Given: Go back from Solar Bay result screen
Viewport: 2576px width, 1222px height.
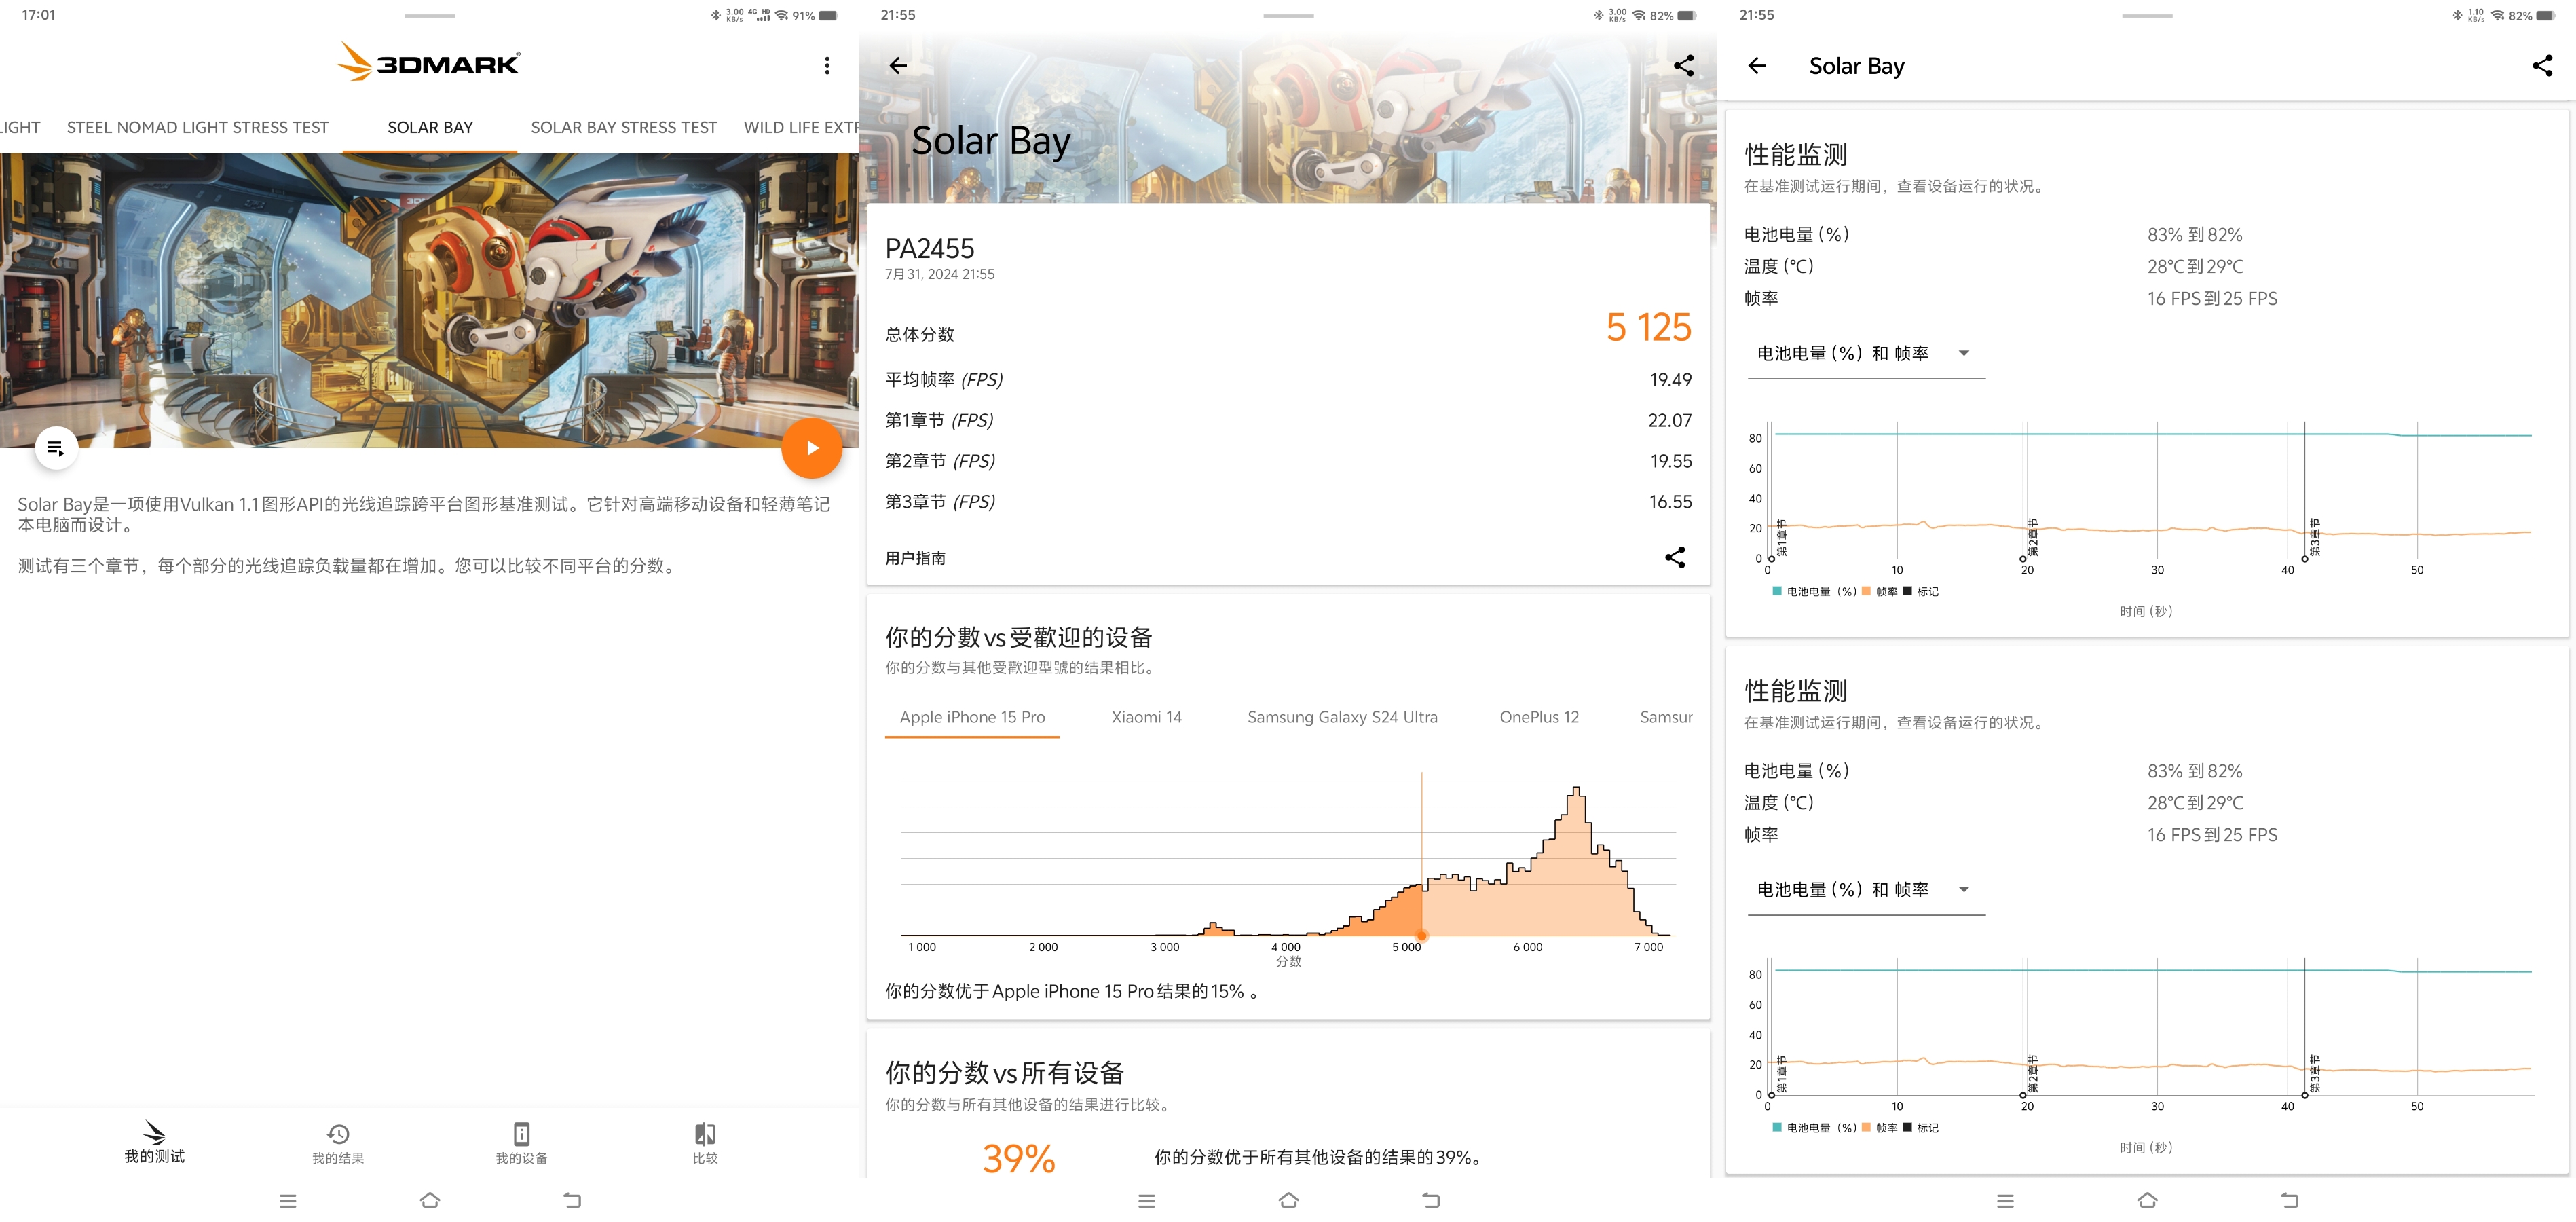Looking at the screenshot, I should (898, 65).
